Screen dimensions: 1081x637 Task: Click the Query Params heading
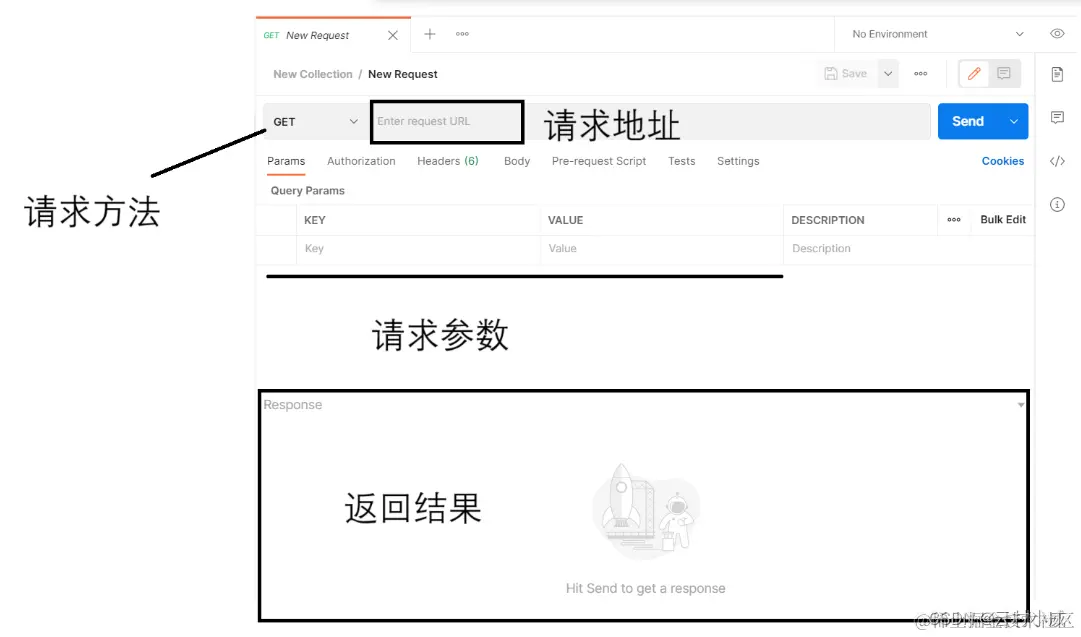(307, 190)
